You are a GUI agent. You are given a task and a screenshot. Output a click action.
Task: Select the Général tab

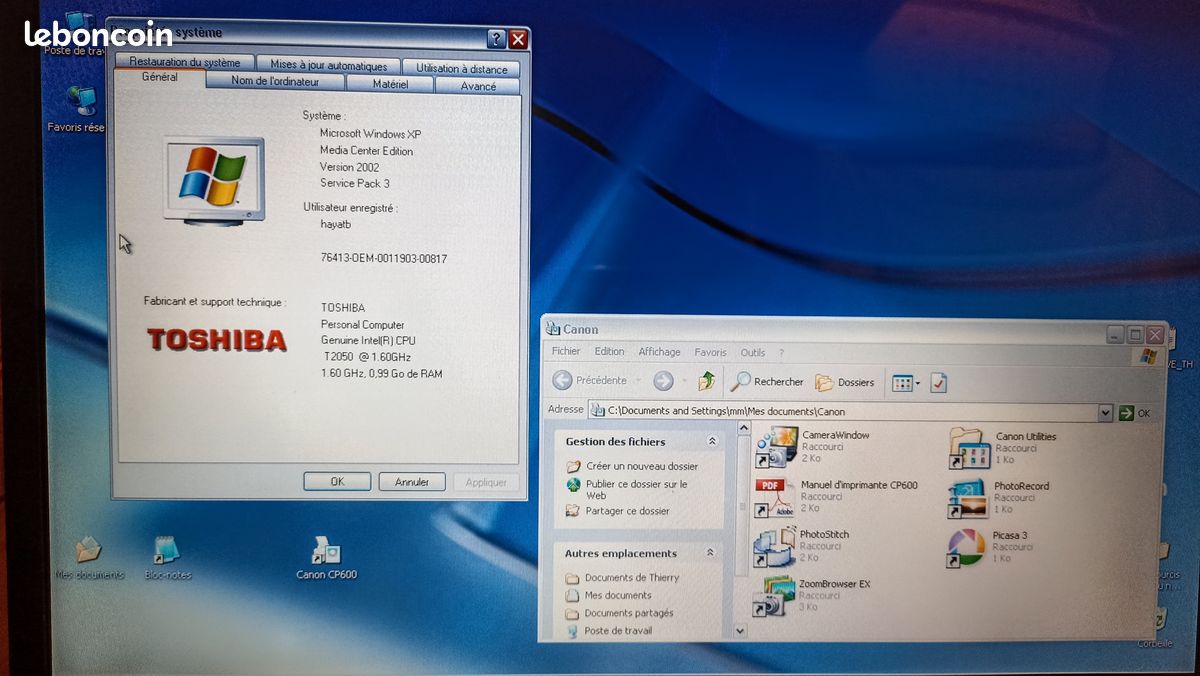click(x=160, y=77)
